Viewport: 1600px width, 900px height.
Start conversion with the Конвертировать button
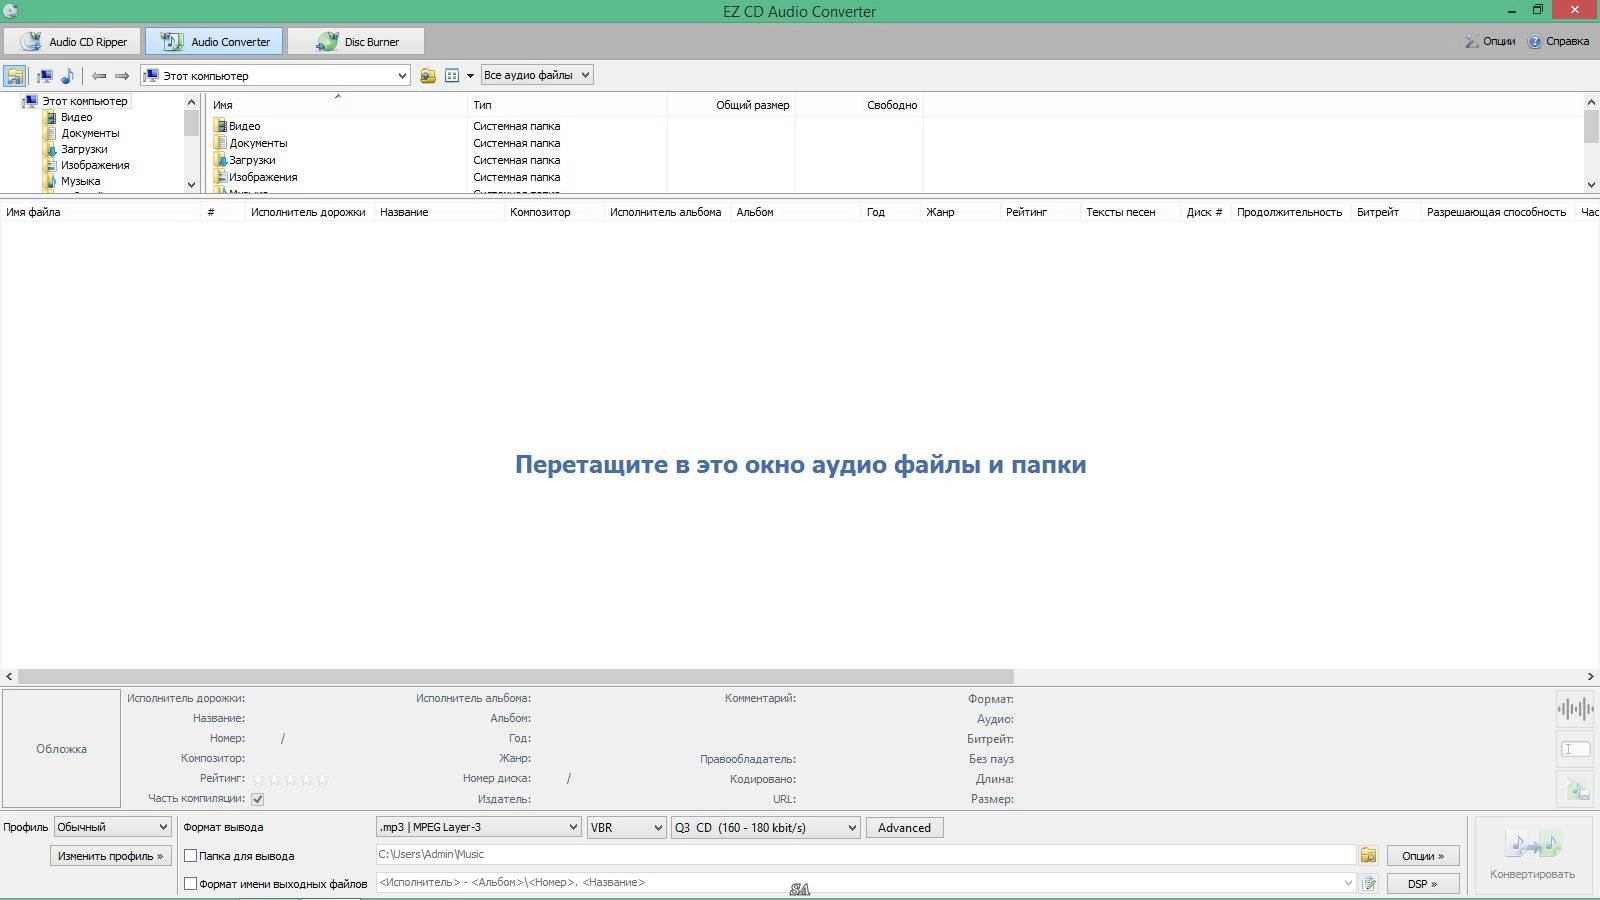tap(1532, 856)
